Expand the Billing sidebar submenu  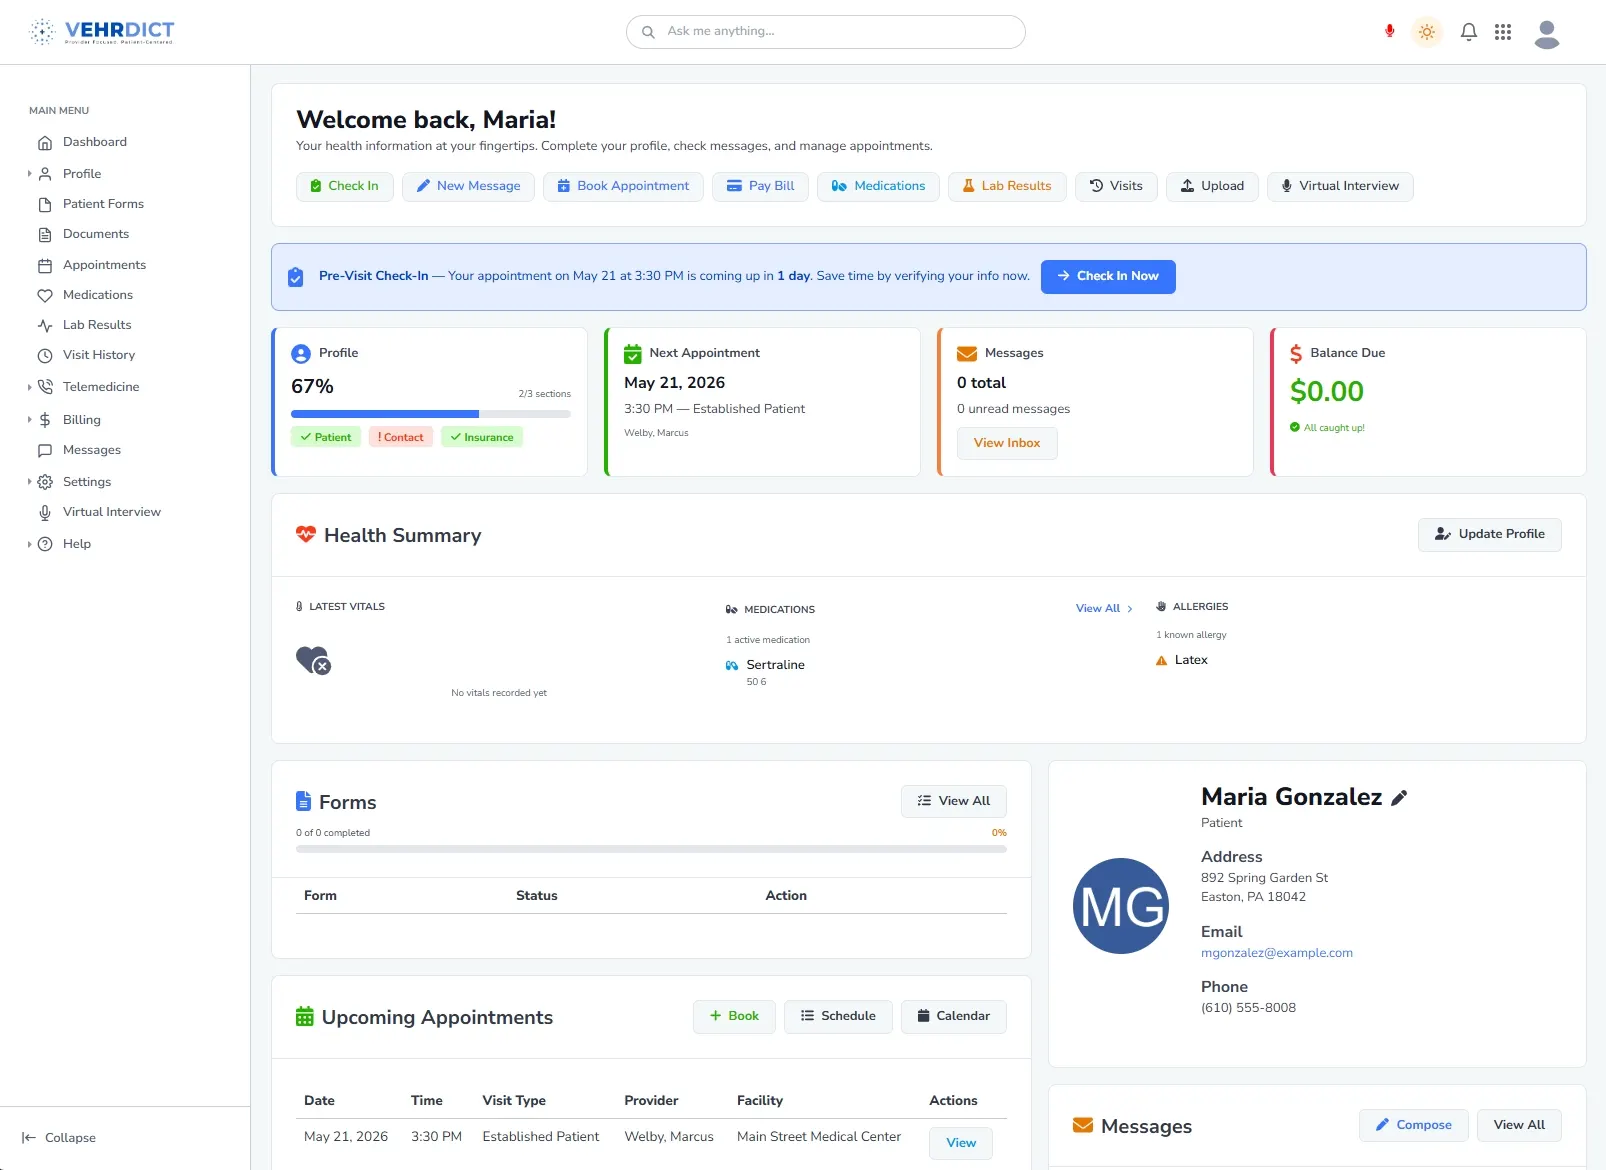pyautogui.click(x=30, y=420)
